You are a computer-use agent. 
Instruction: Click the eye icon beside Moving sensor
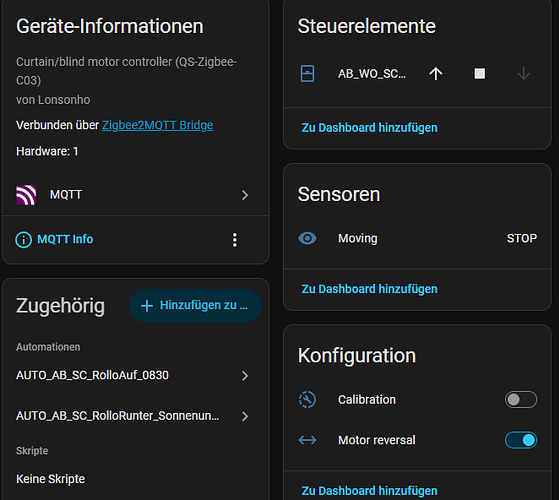307,238
